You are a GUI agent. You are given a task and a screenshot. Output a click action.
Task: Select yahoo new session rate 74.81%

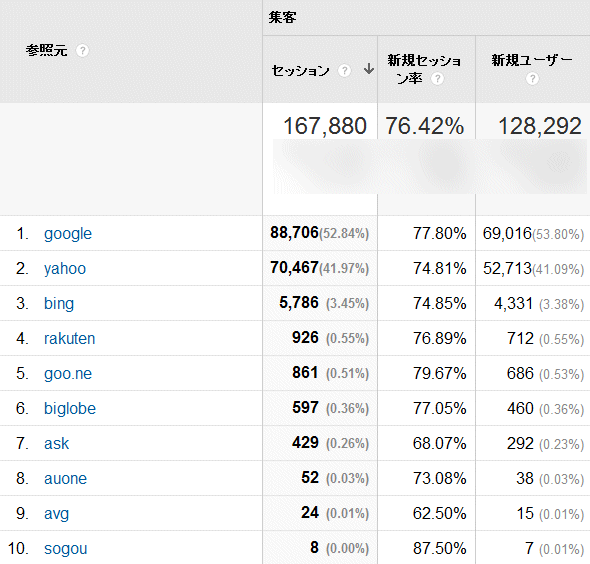pyautogui.click(x=439, y=268)
